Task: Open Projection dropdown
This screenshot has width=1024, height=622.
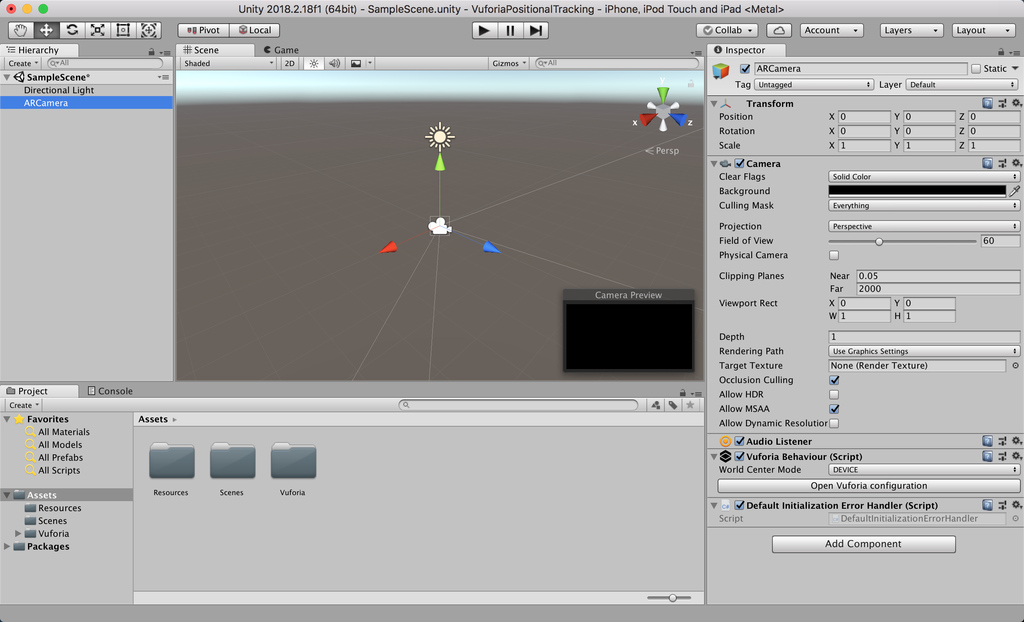Action: tap(923, 226)
